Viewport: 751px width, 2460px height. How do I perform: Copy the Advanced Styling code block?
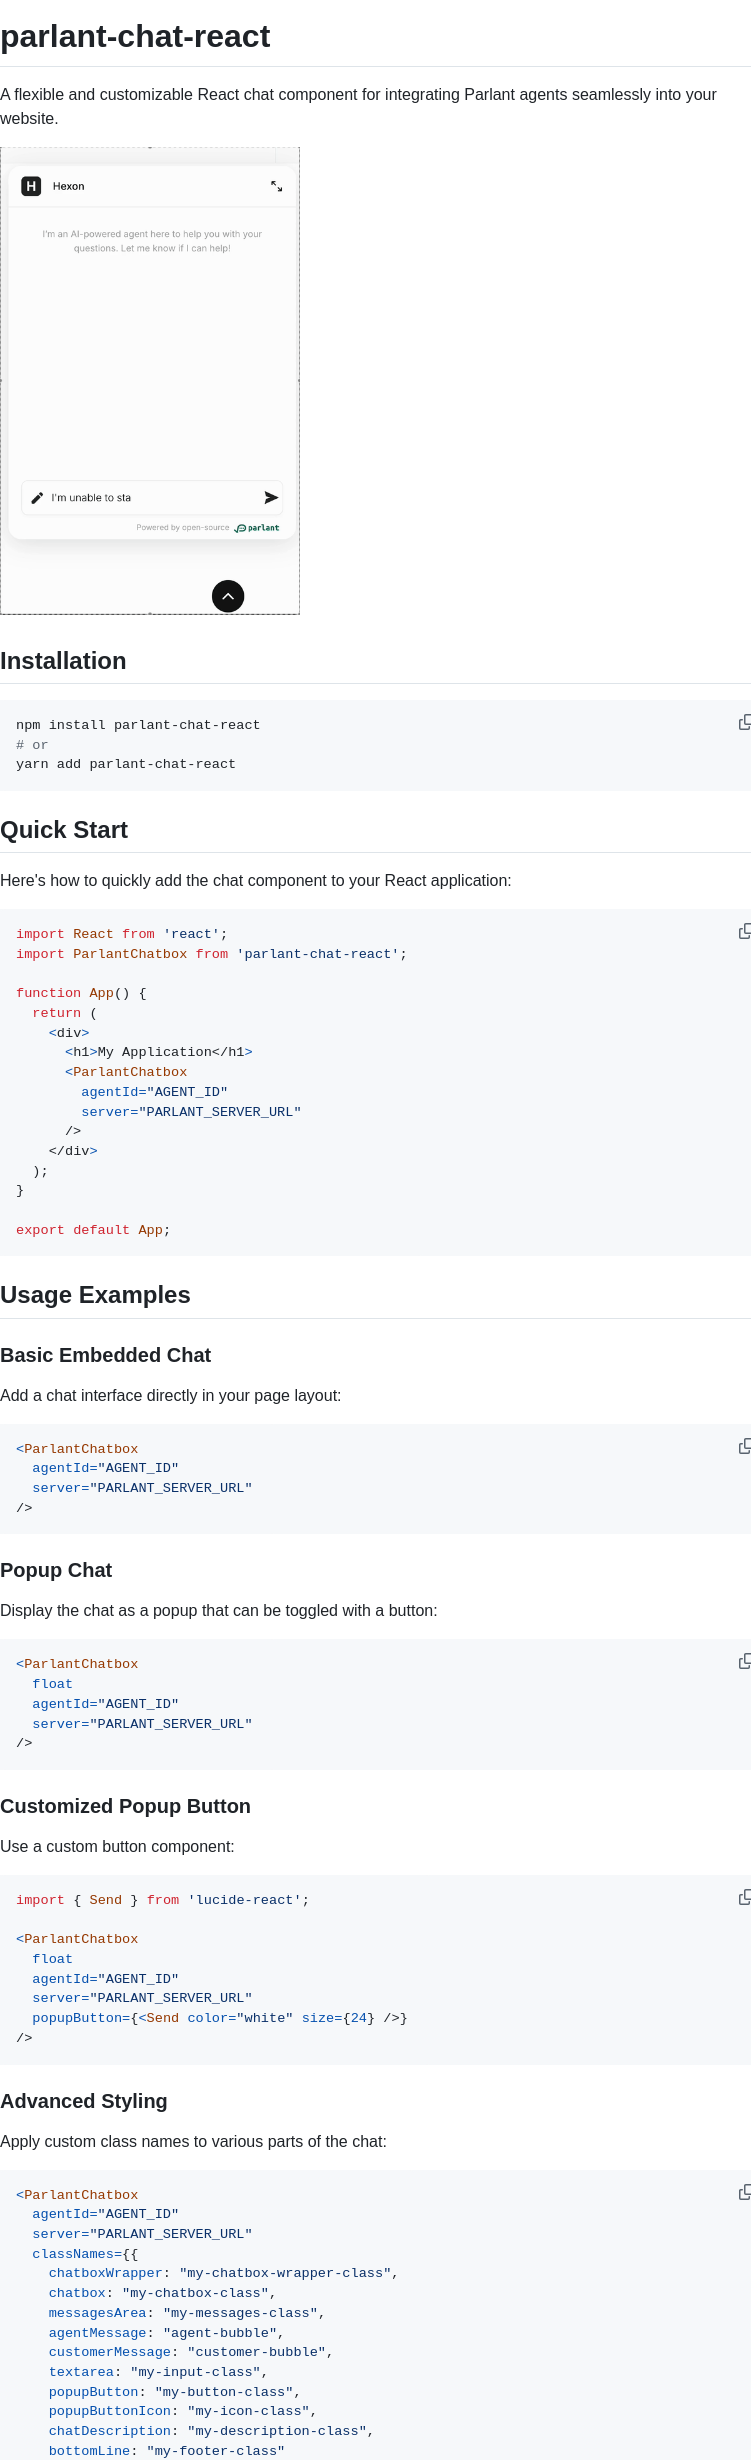[744, 2193]
